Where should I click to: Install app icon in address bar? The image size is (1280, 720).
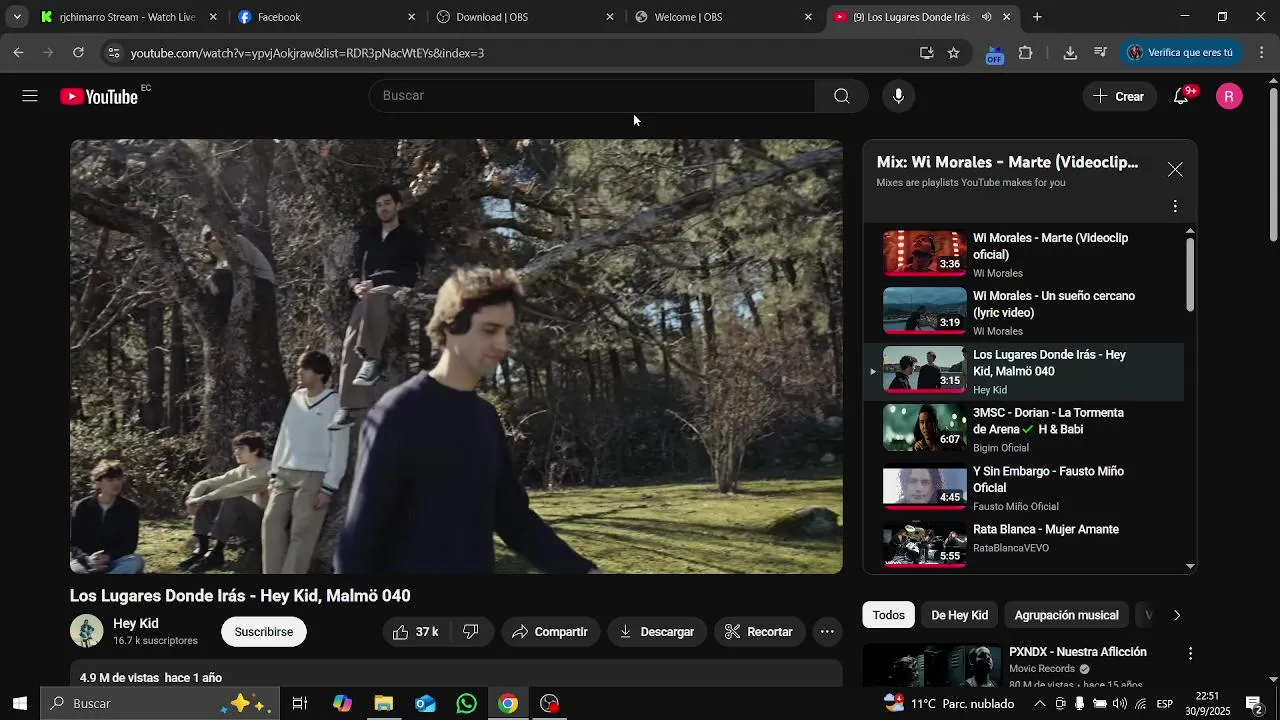(x=926, y=53)
